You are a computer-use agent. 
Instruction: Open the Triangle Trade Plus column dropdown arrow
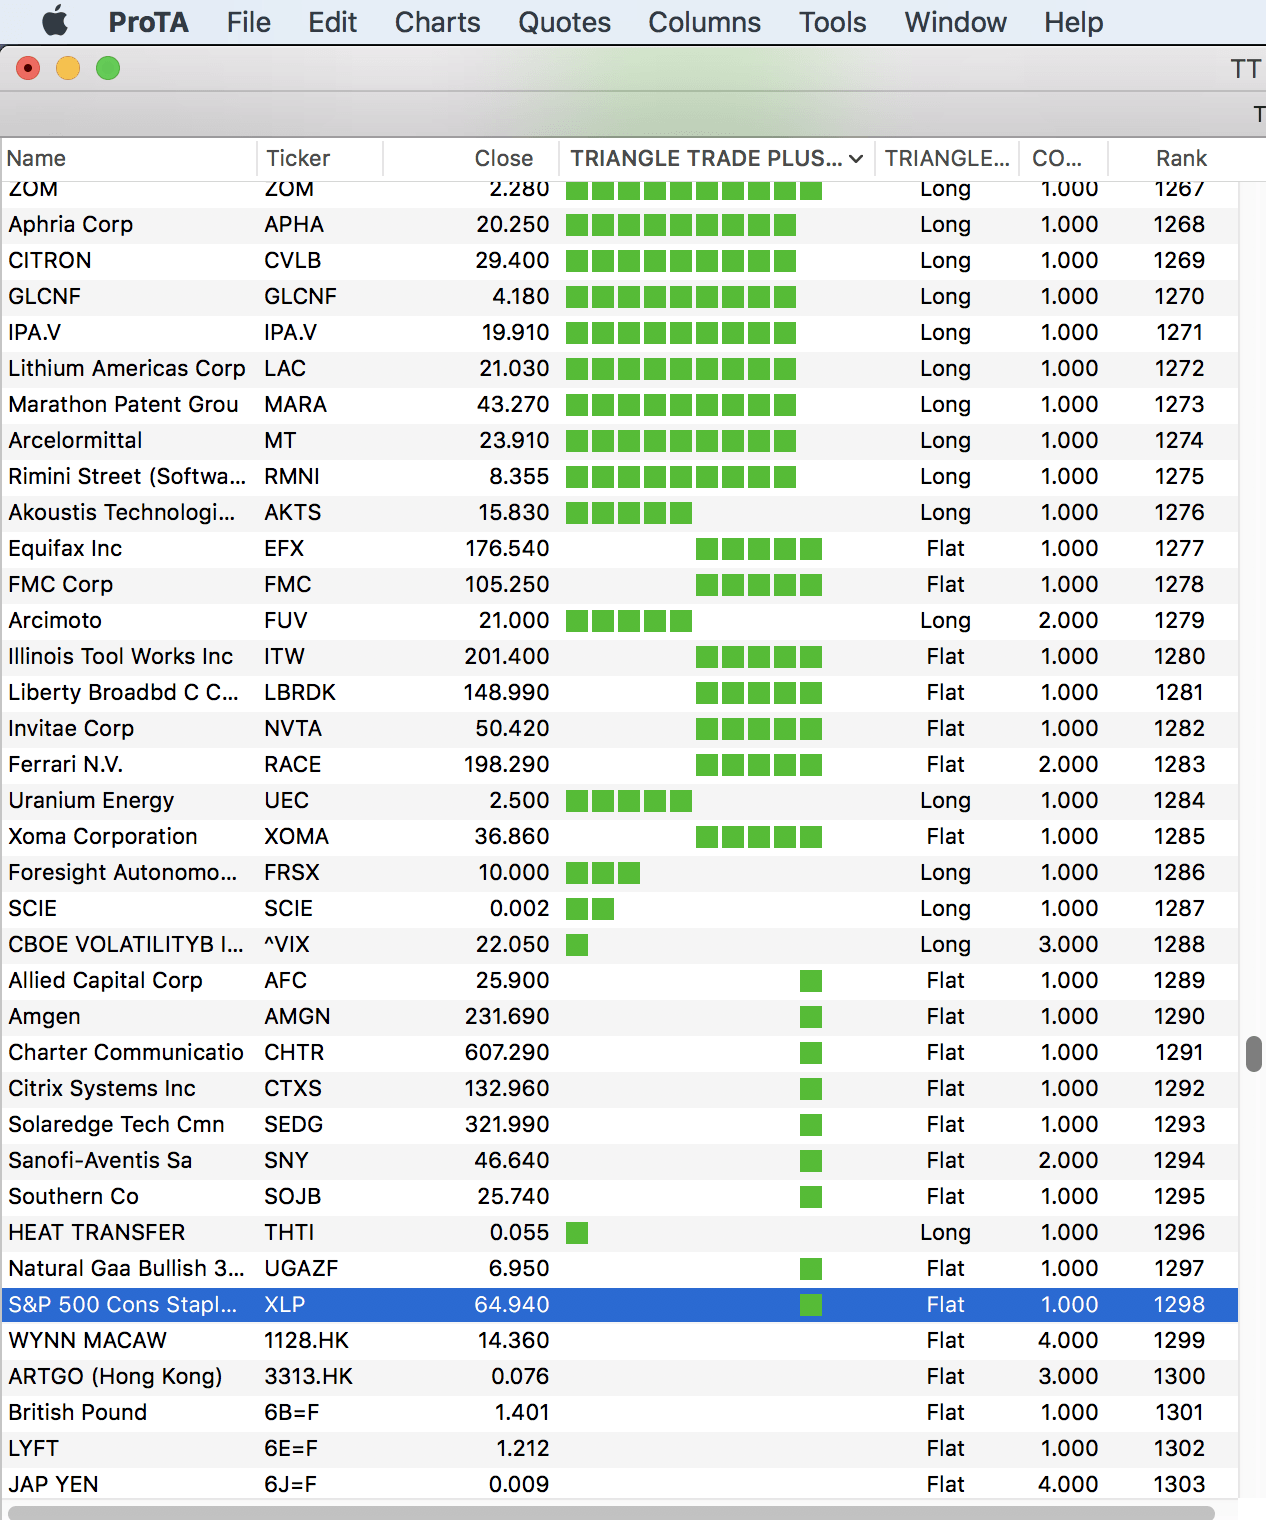pyautogui.click(x=856, y=159)
